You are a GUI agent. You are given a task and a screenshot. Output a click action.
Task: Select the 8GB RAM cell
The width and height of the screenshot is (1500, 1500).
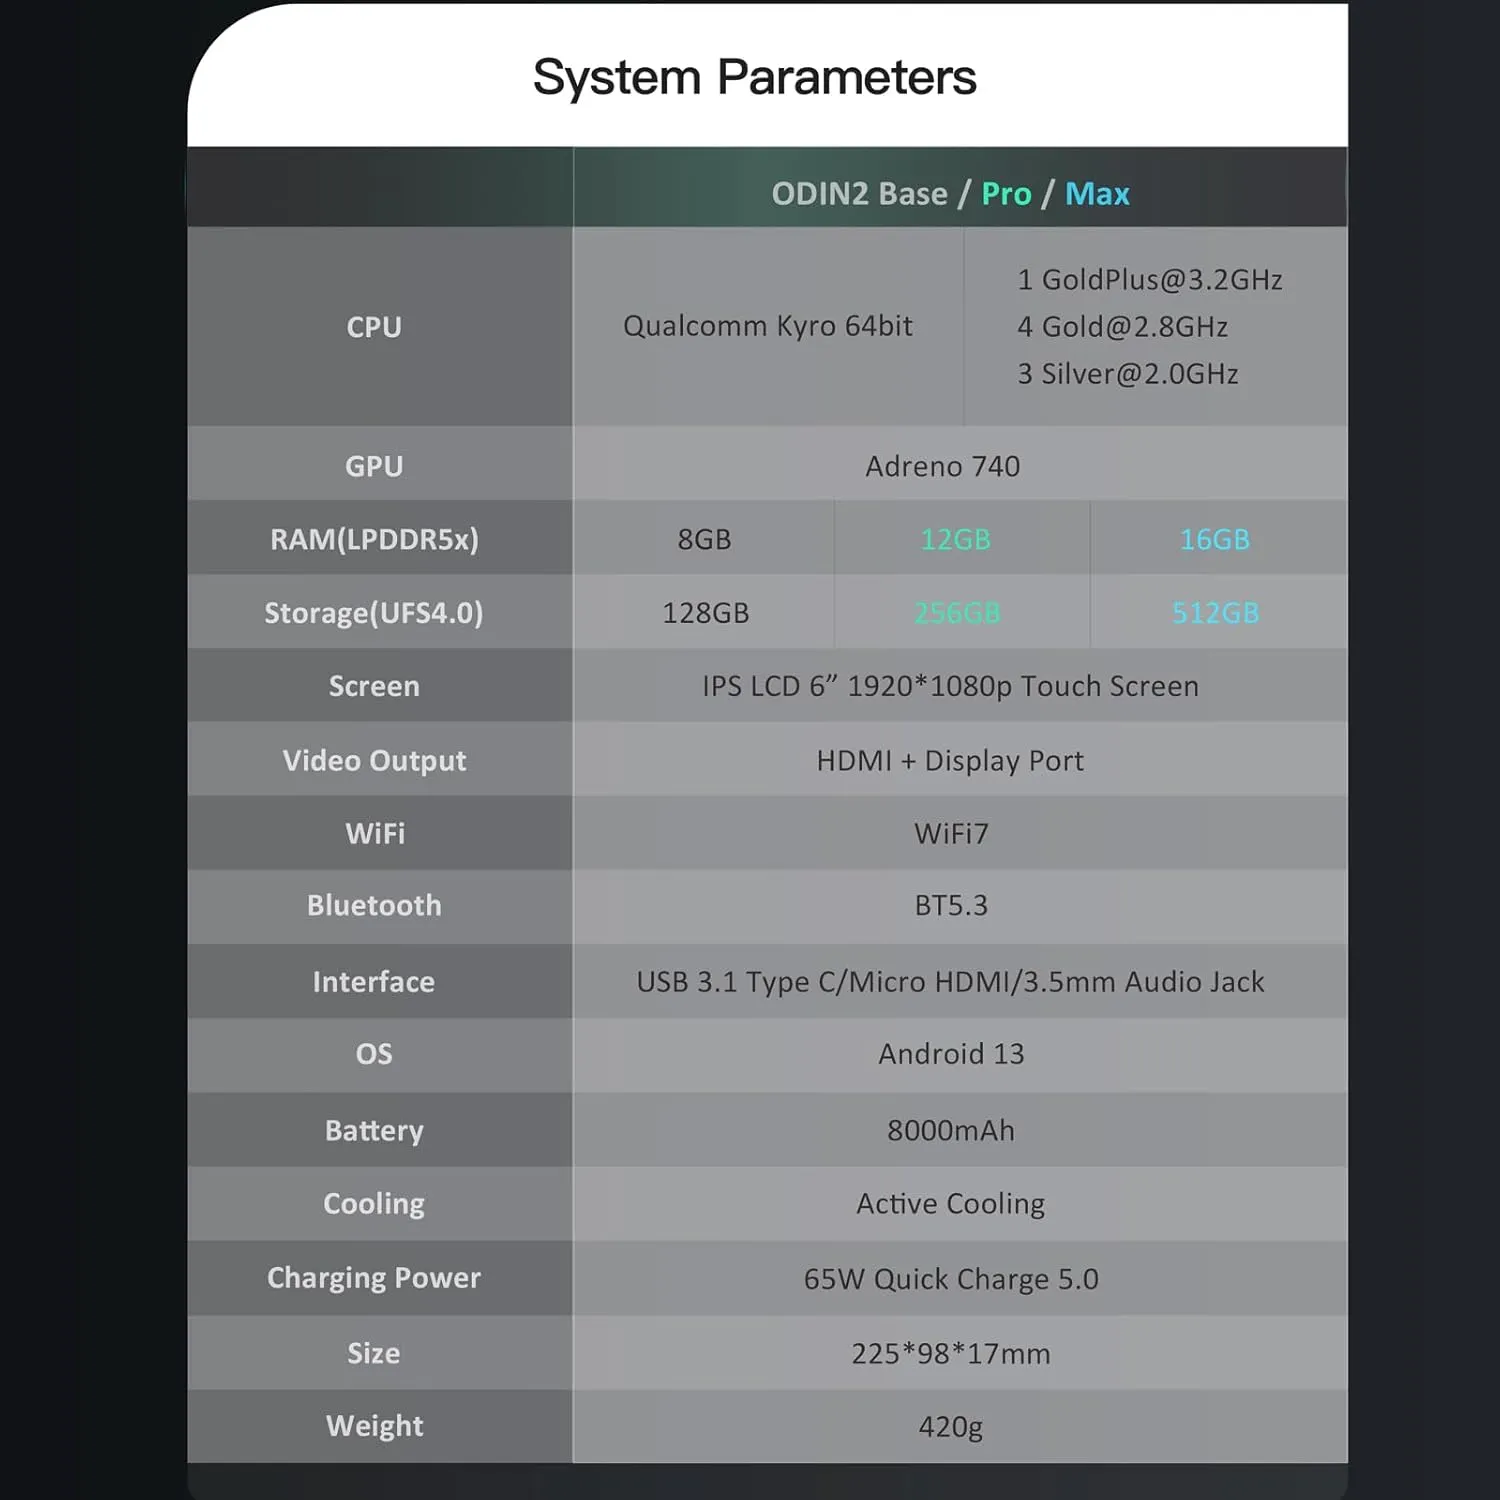pos(704,539)
